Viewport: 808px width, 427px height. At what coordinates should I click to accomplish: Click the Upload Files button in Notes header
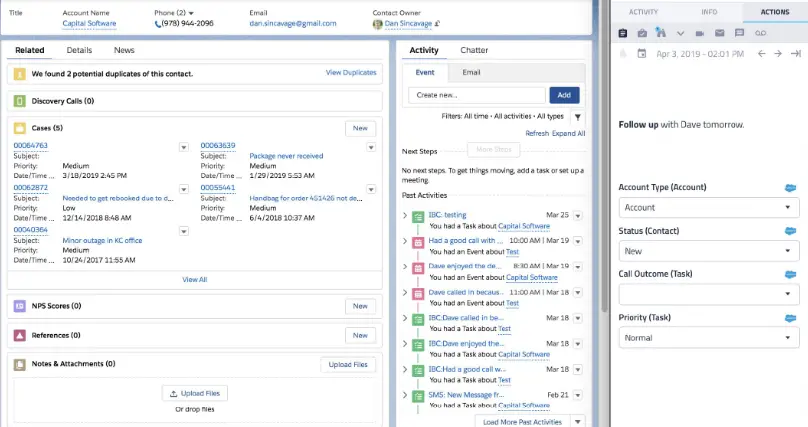pyautogui.click(x=348, y=365)
